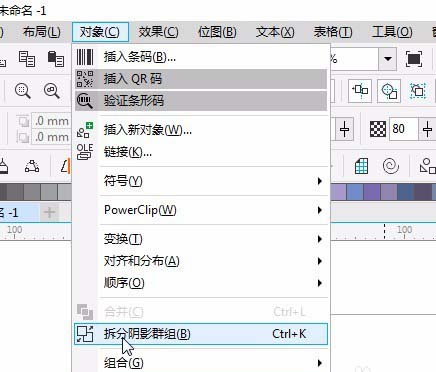Click the zoom to all objects icon
Screen dimensions: 436x372
[x=52, y=90]
